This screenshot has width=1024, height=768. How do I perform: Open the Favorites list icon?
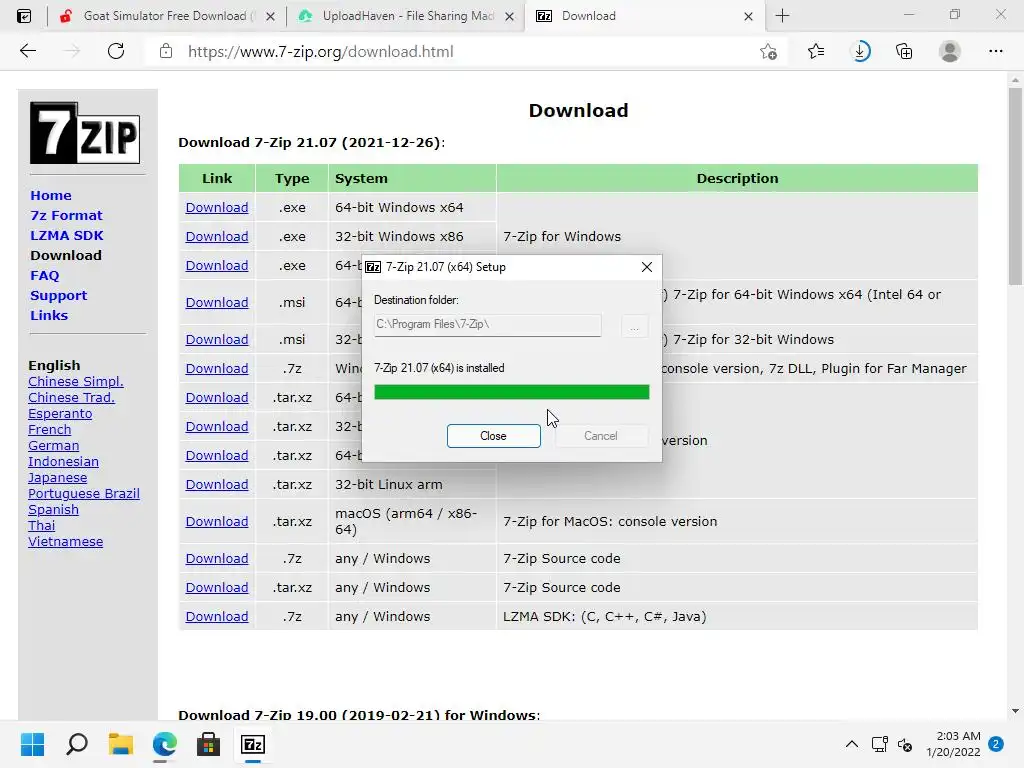tap(816, 51)
